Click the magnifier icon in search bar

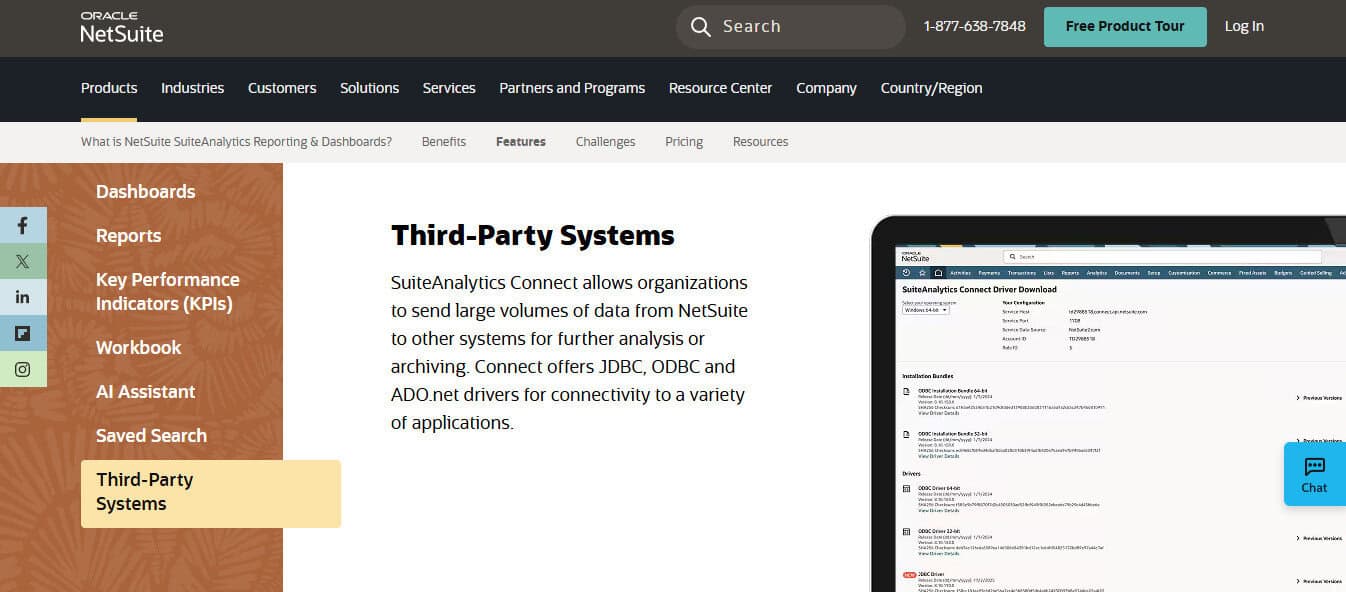(701, 27)
